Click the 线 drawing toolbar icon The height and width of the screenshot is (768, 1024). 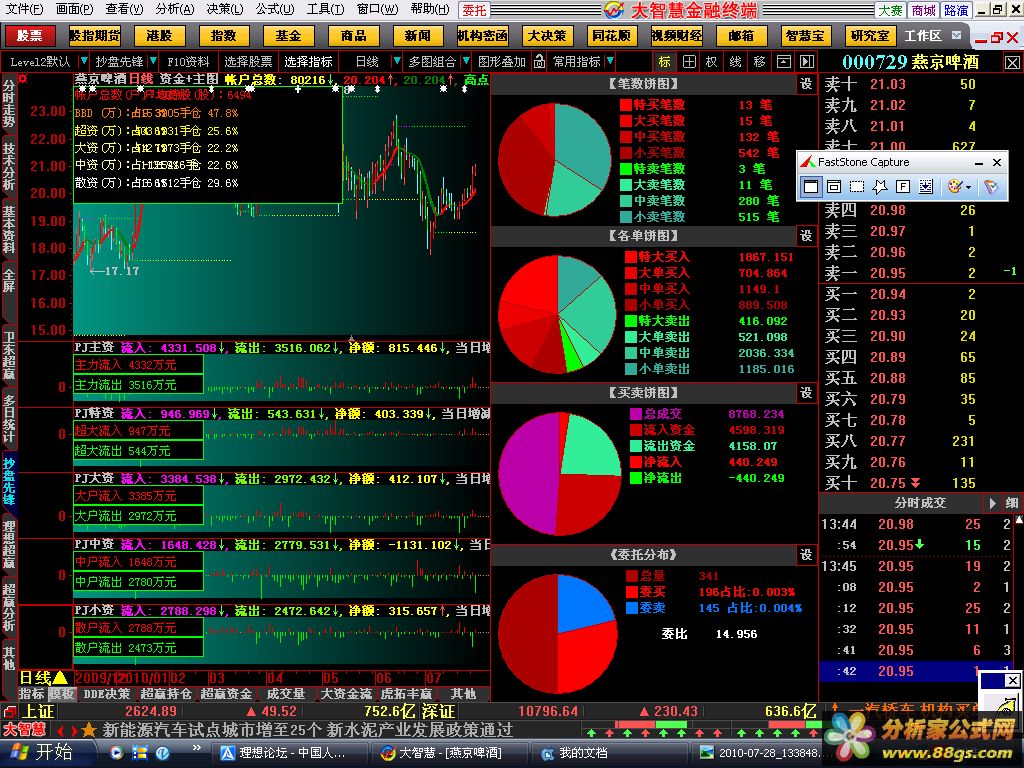735,61
